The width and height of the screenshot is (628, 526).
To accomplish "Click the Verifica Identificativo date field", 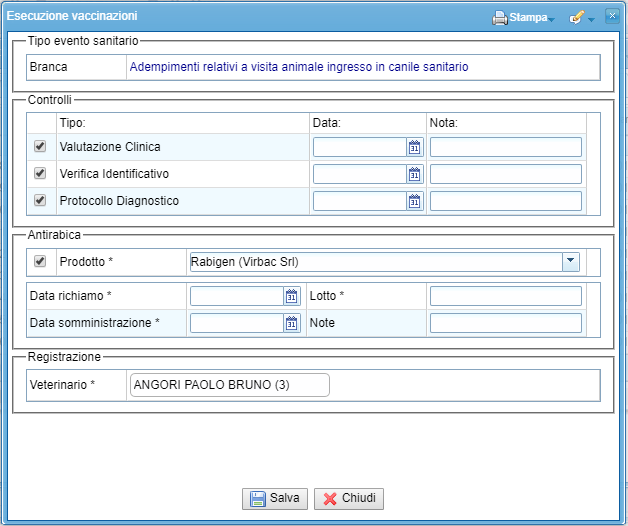I will pyautogui.click(x=360, y=174).
